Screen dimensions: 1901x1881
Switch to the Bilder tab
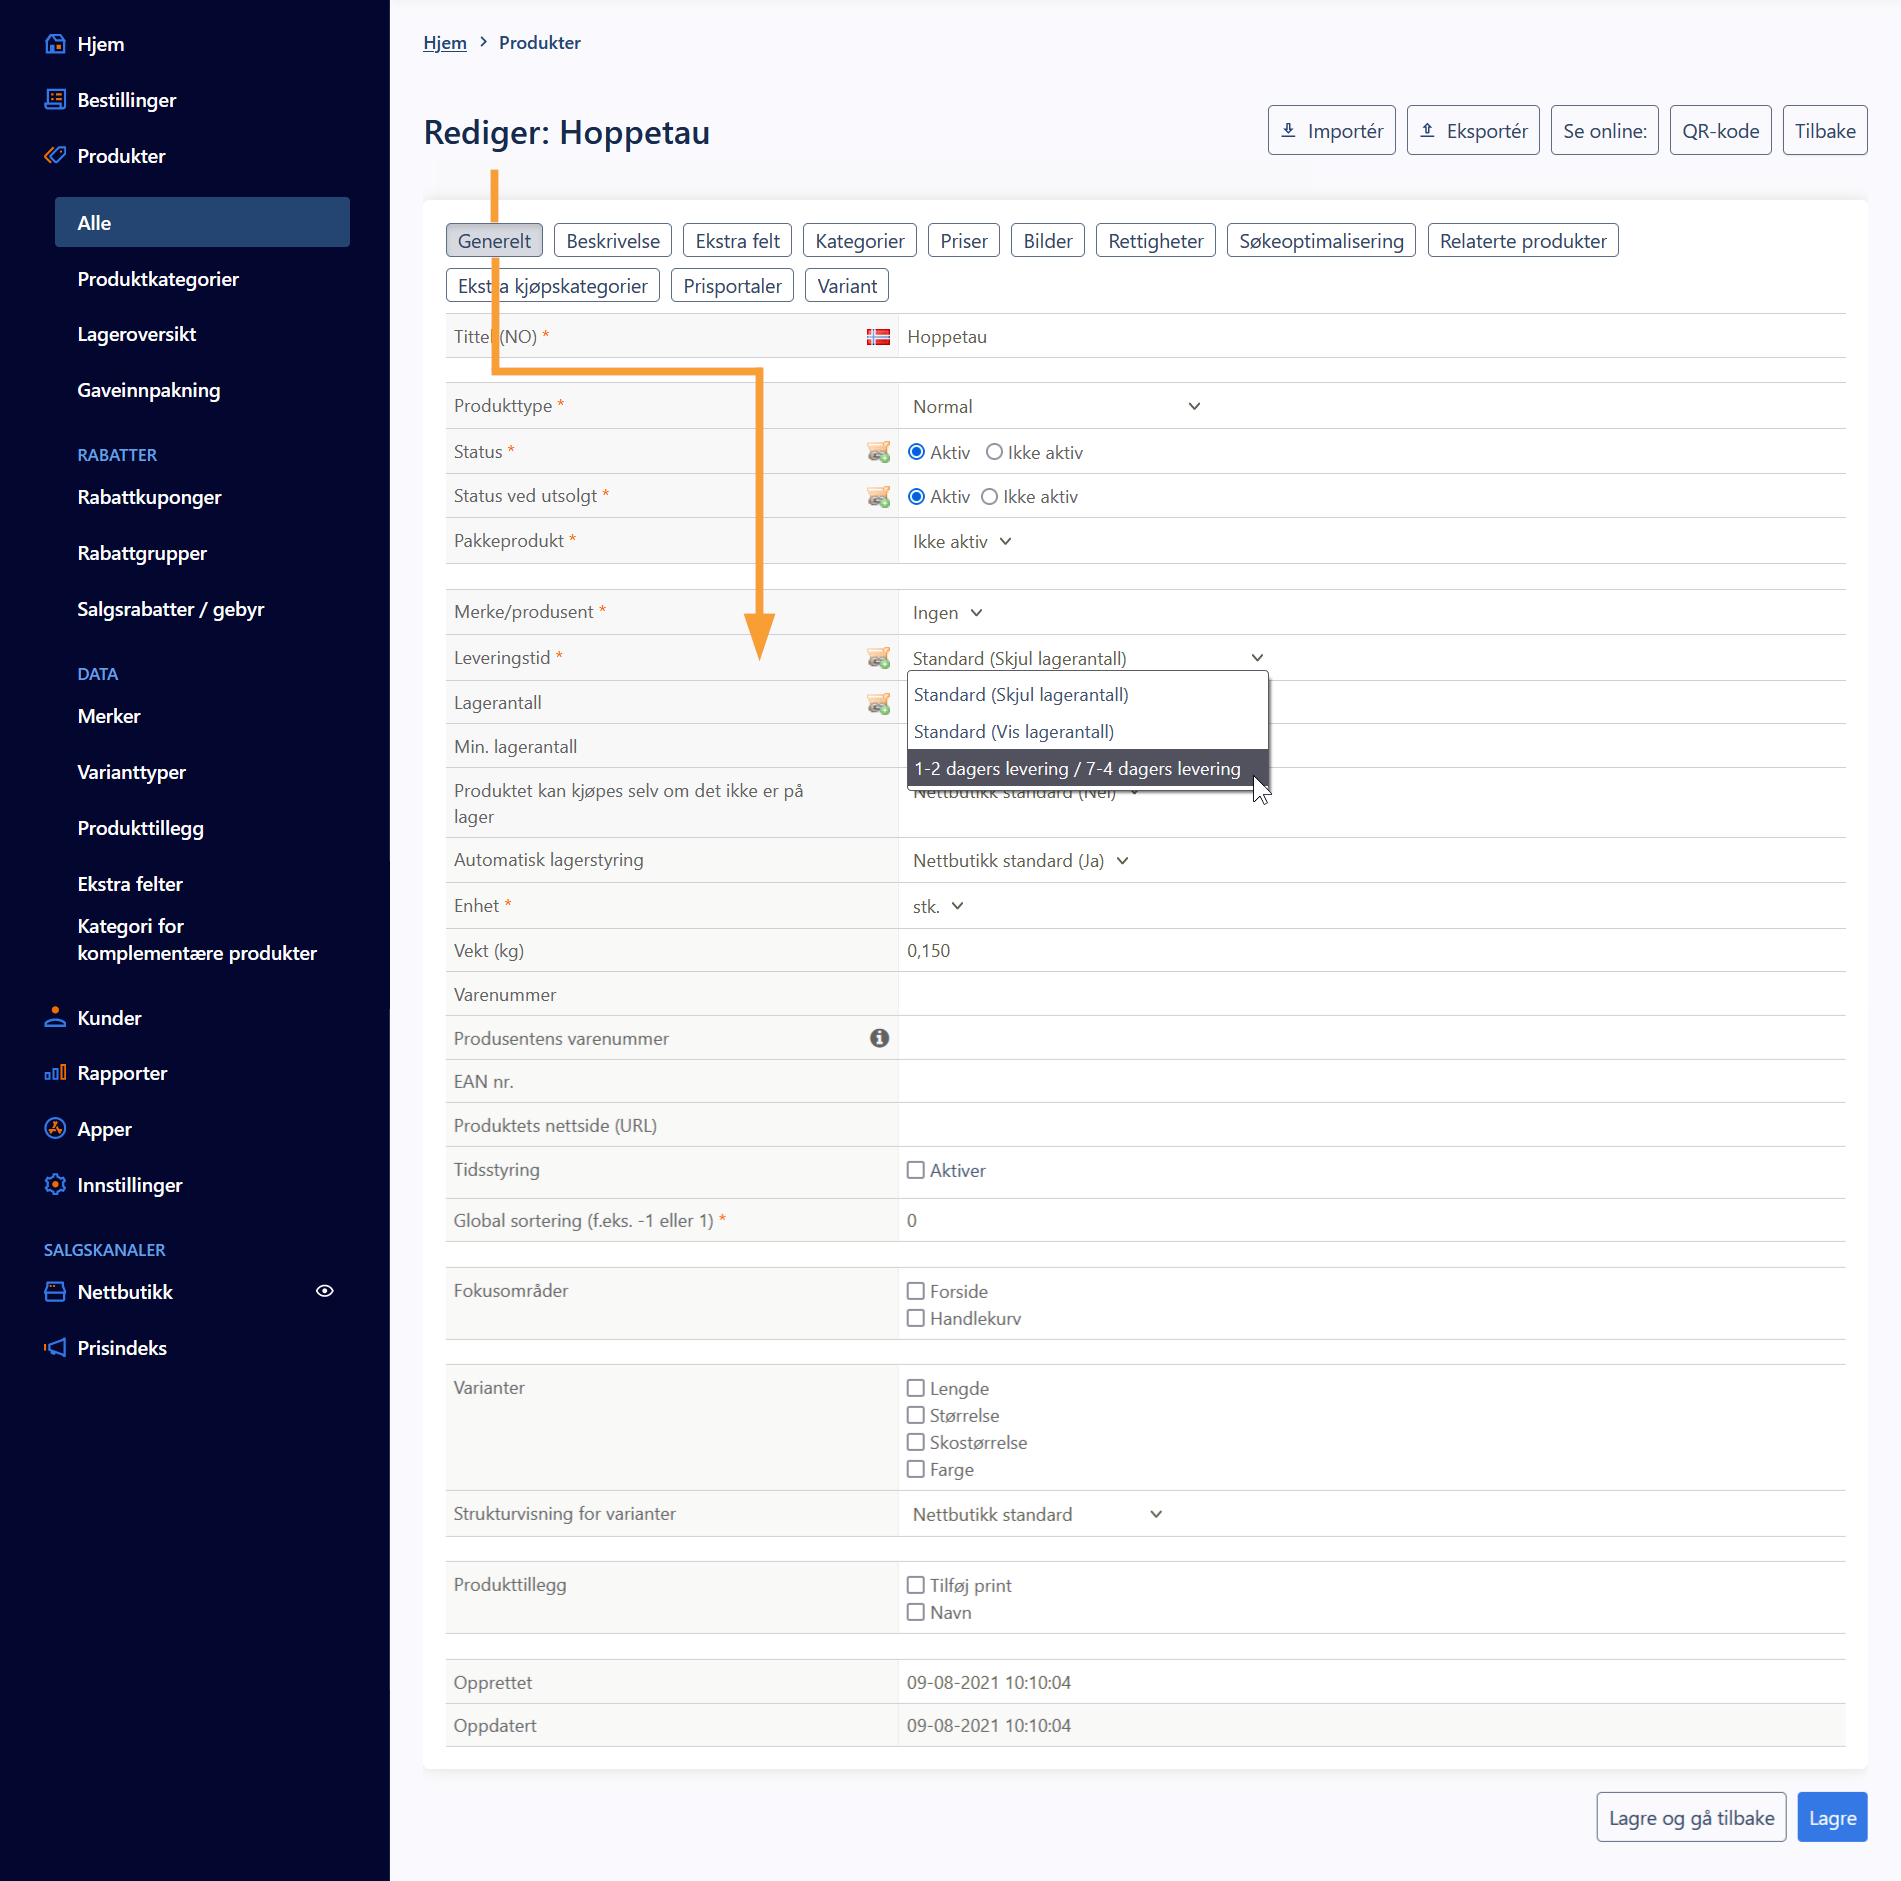(1048, 241)
